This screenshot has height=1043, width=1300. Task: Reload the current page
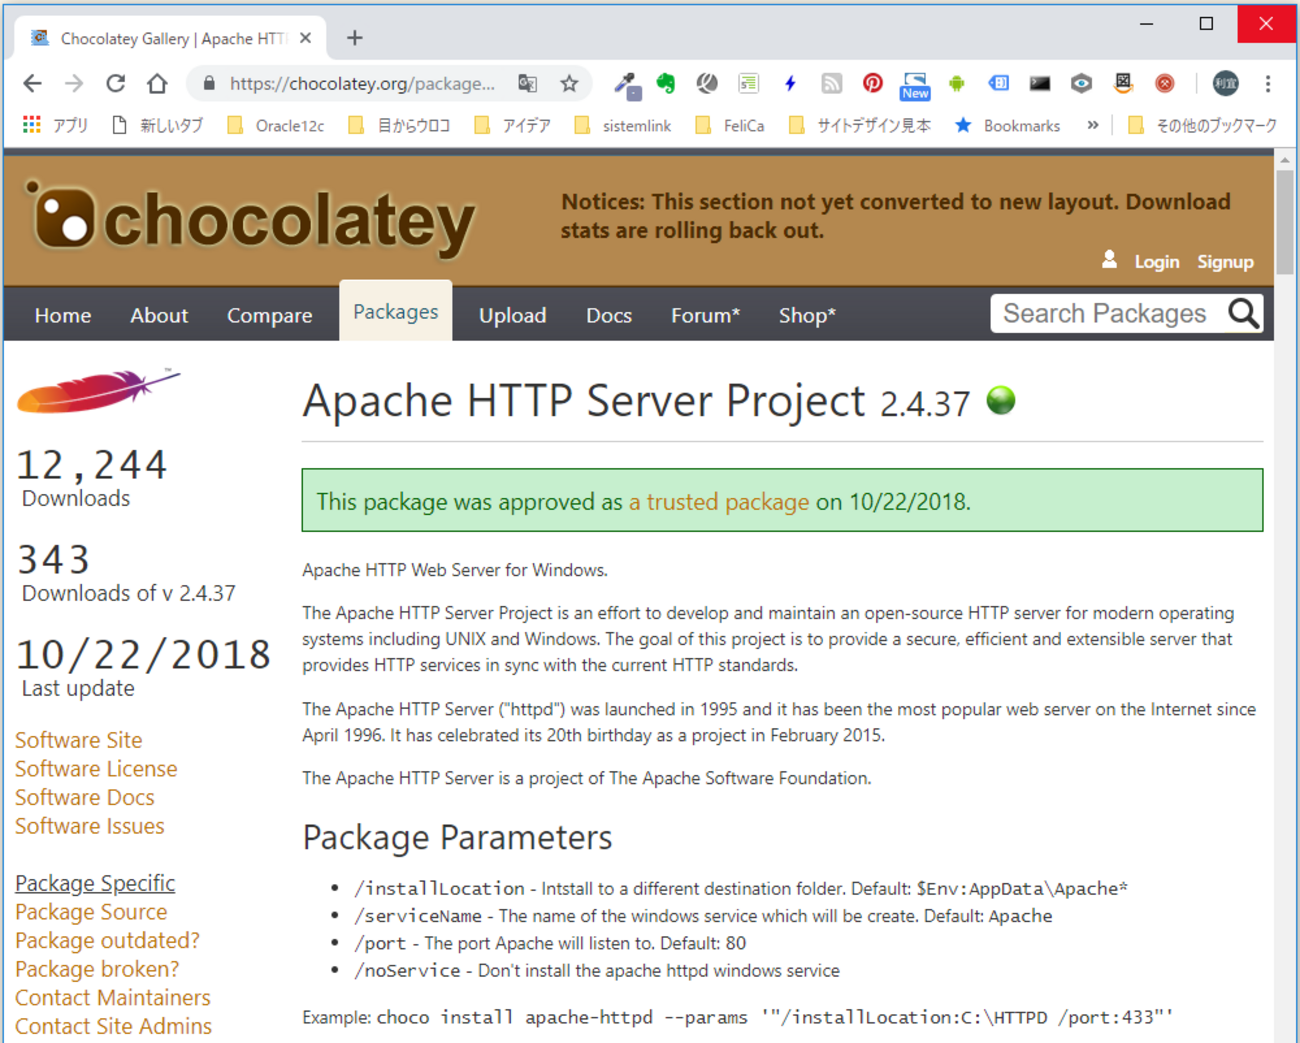click(x=116, y=84)
